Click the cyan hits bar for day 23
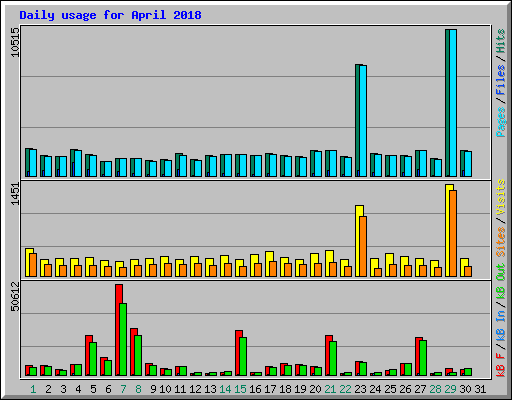 coord(363,121)
